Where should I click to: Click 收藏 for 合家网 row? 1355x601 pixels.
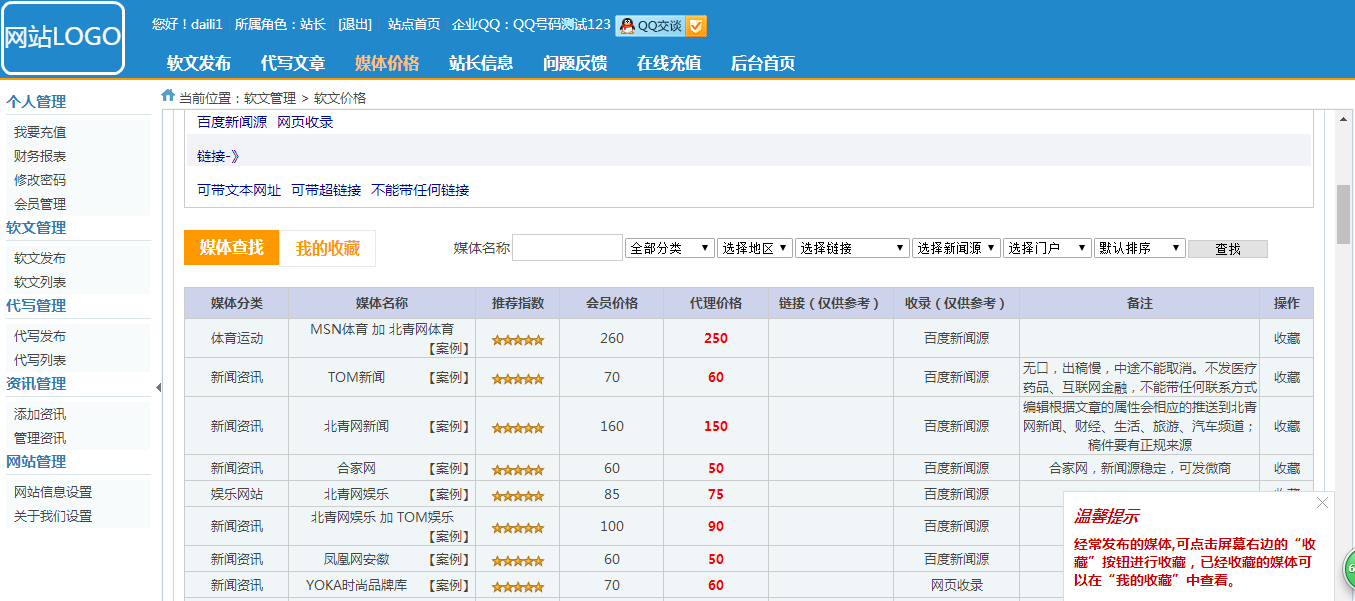(x=1287, y=468)
